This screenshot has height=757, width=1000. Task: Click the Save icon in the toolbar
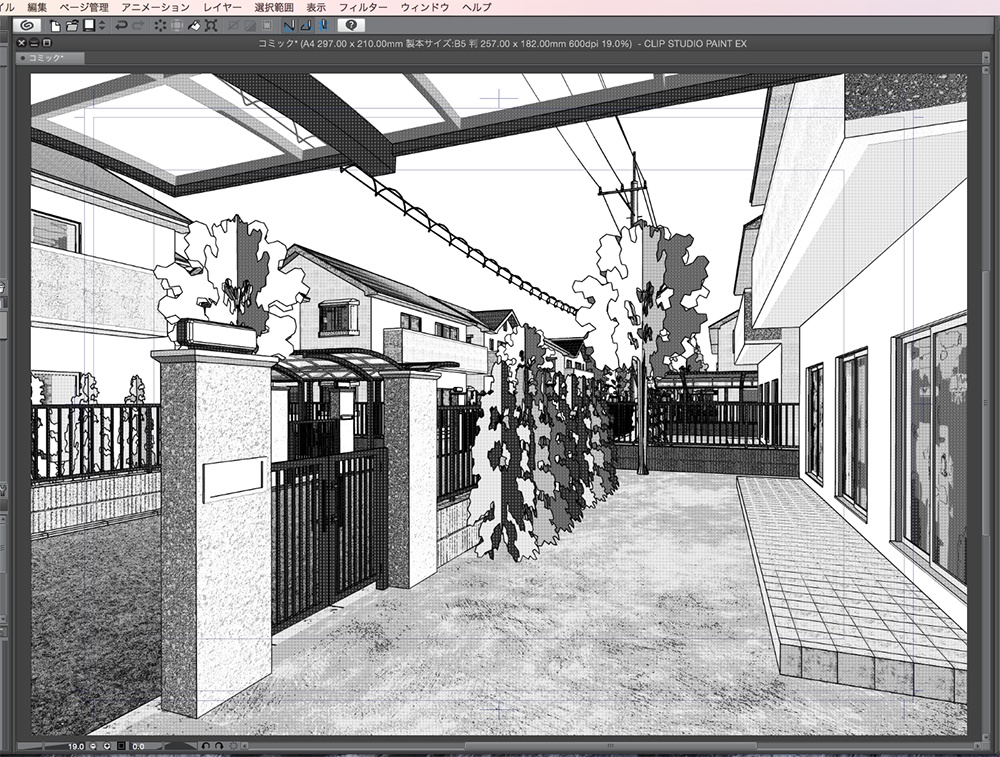(88, 26)
